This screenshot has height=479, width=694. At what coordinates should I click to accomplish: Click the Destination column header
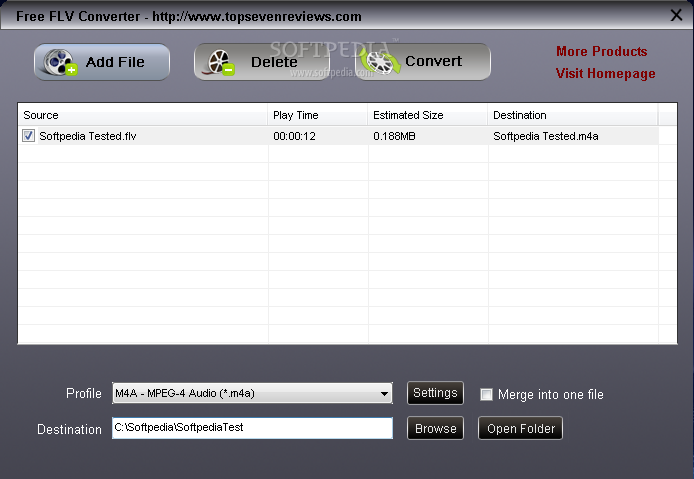point(573,115)
